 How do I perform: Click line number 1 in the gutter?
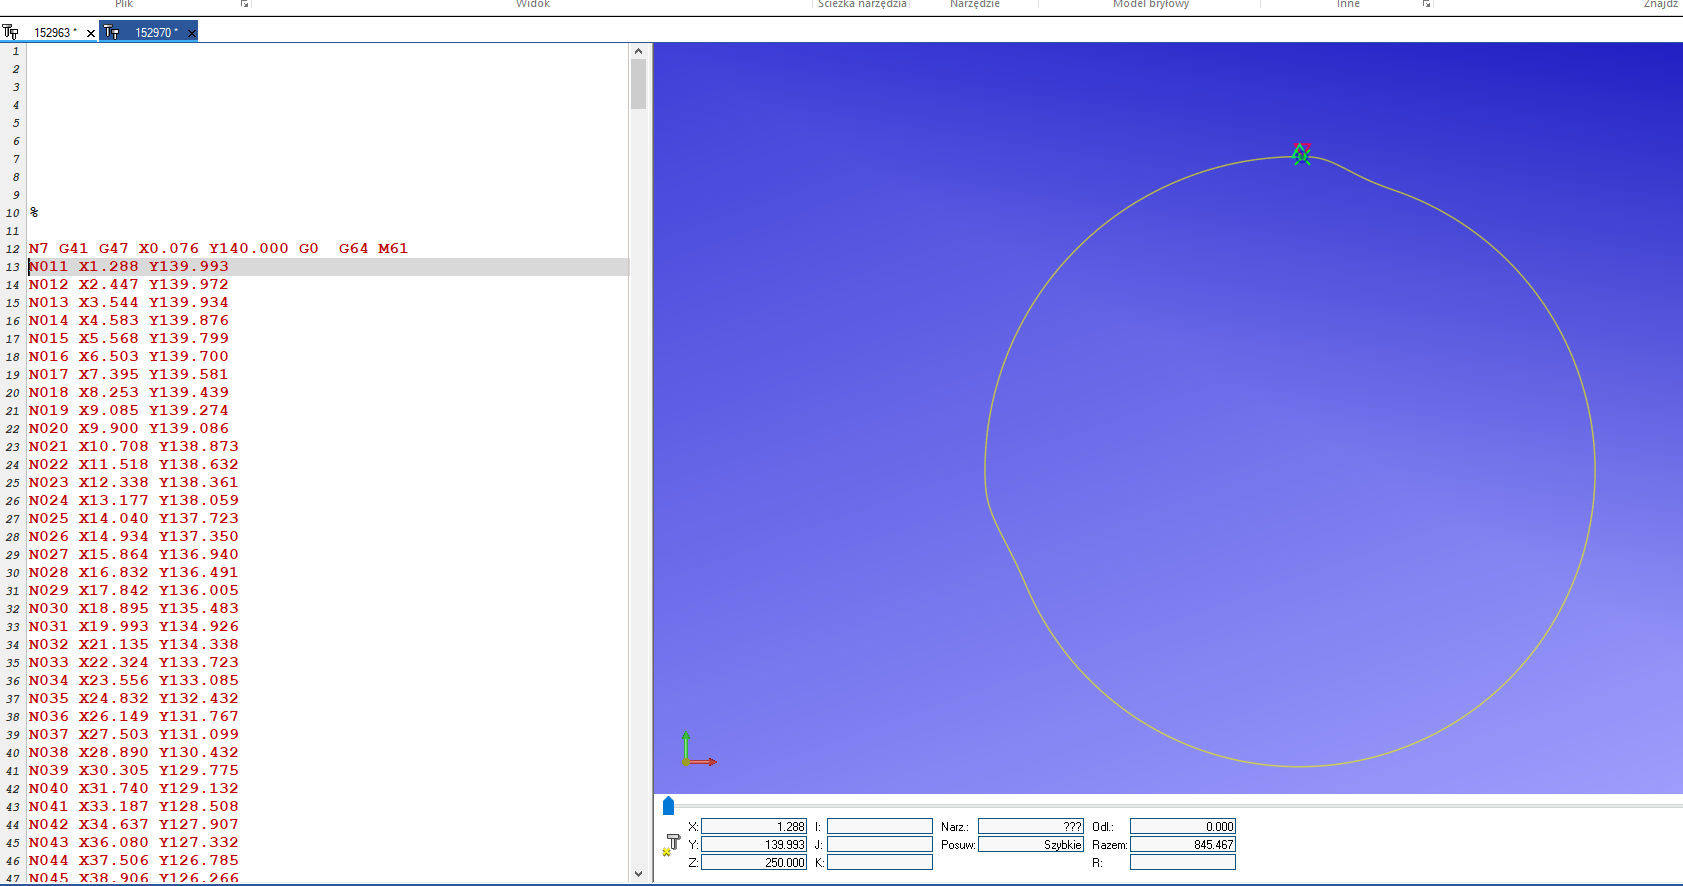16,51
